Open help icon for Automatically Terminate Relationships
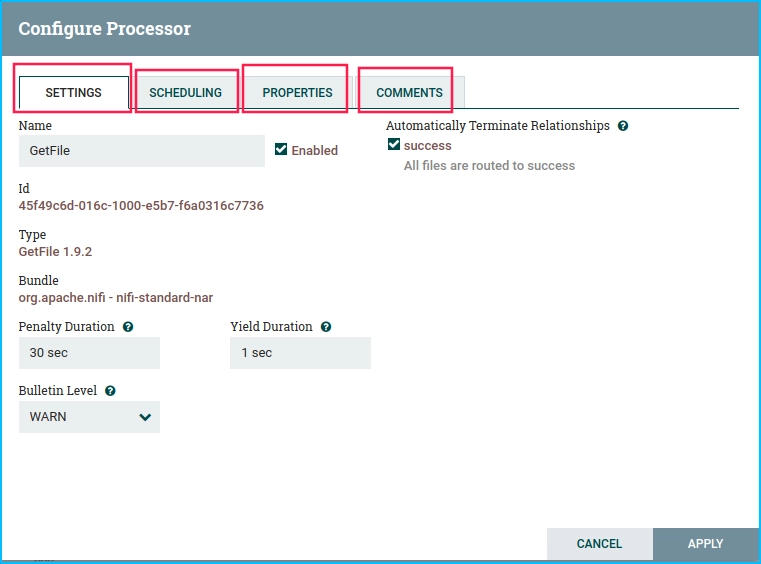 (x=623, y=126)
